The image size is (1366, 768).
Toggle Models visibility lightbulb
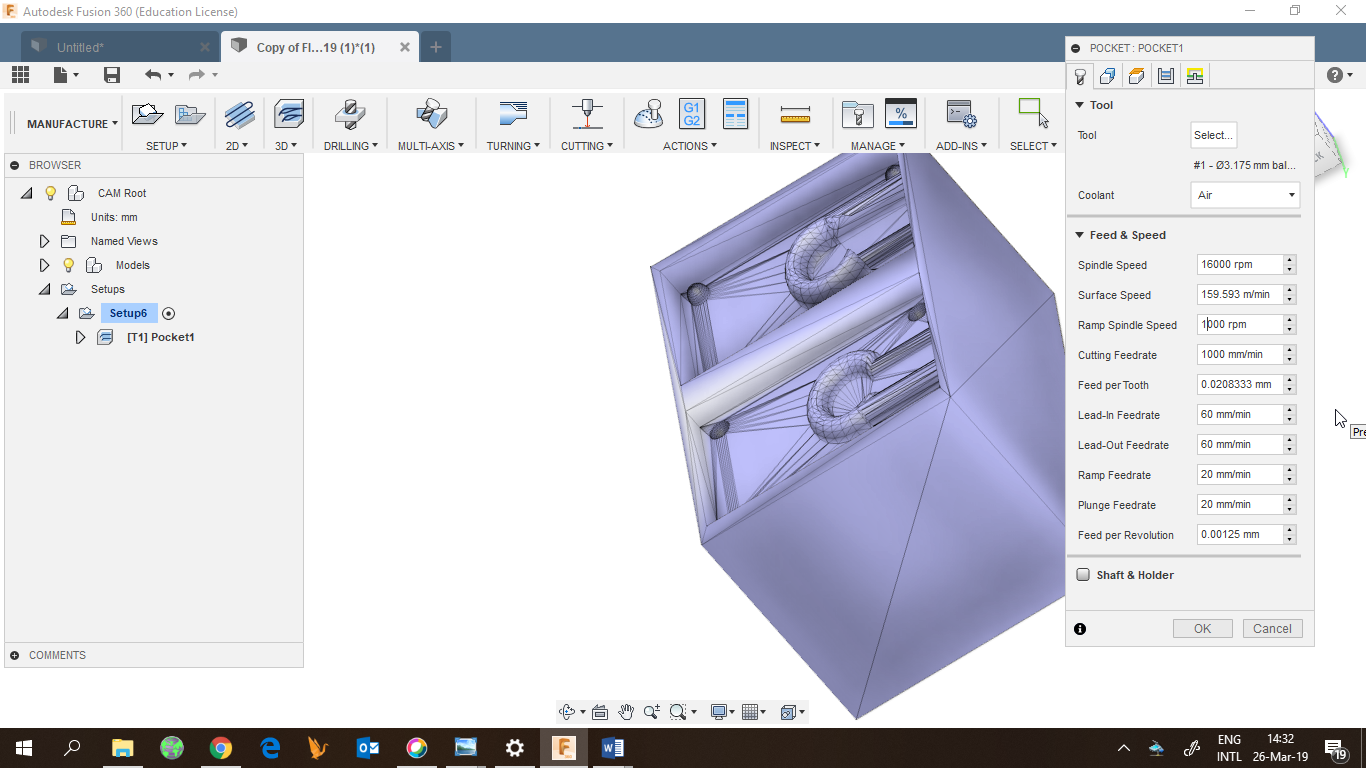(69, 265)
